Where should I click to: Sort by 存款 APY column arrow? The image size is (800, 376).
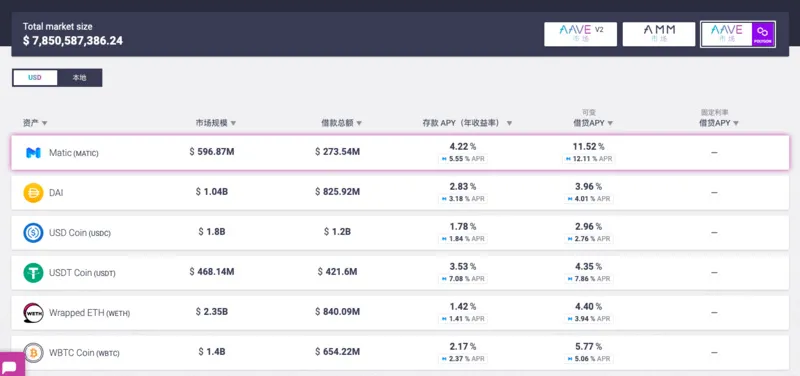509,123
